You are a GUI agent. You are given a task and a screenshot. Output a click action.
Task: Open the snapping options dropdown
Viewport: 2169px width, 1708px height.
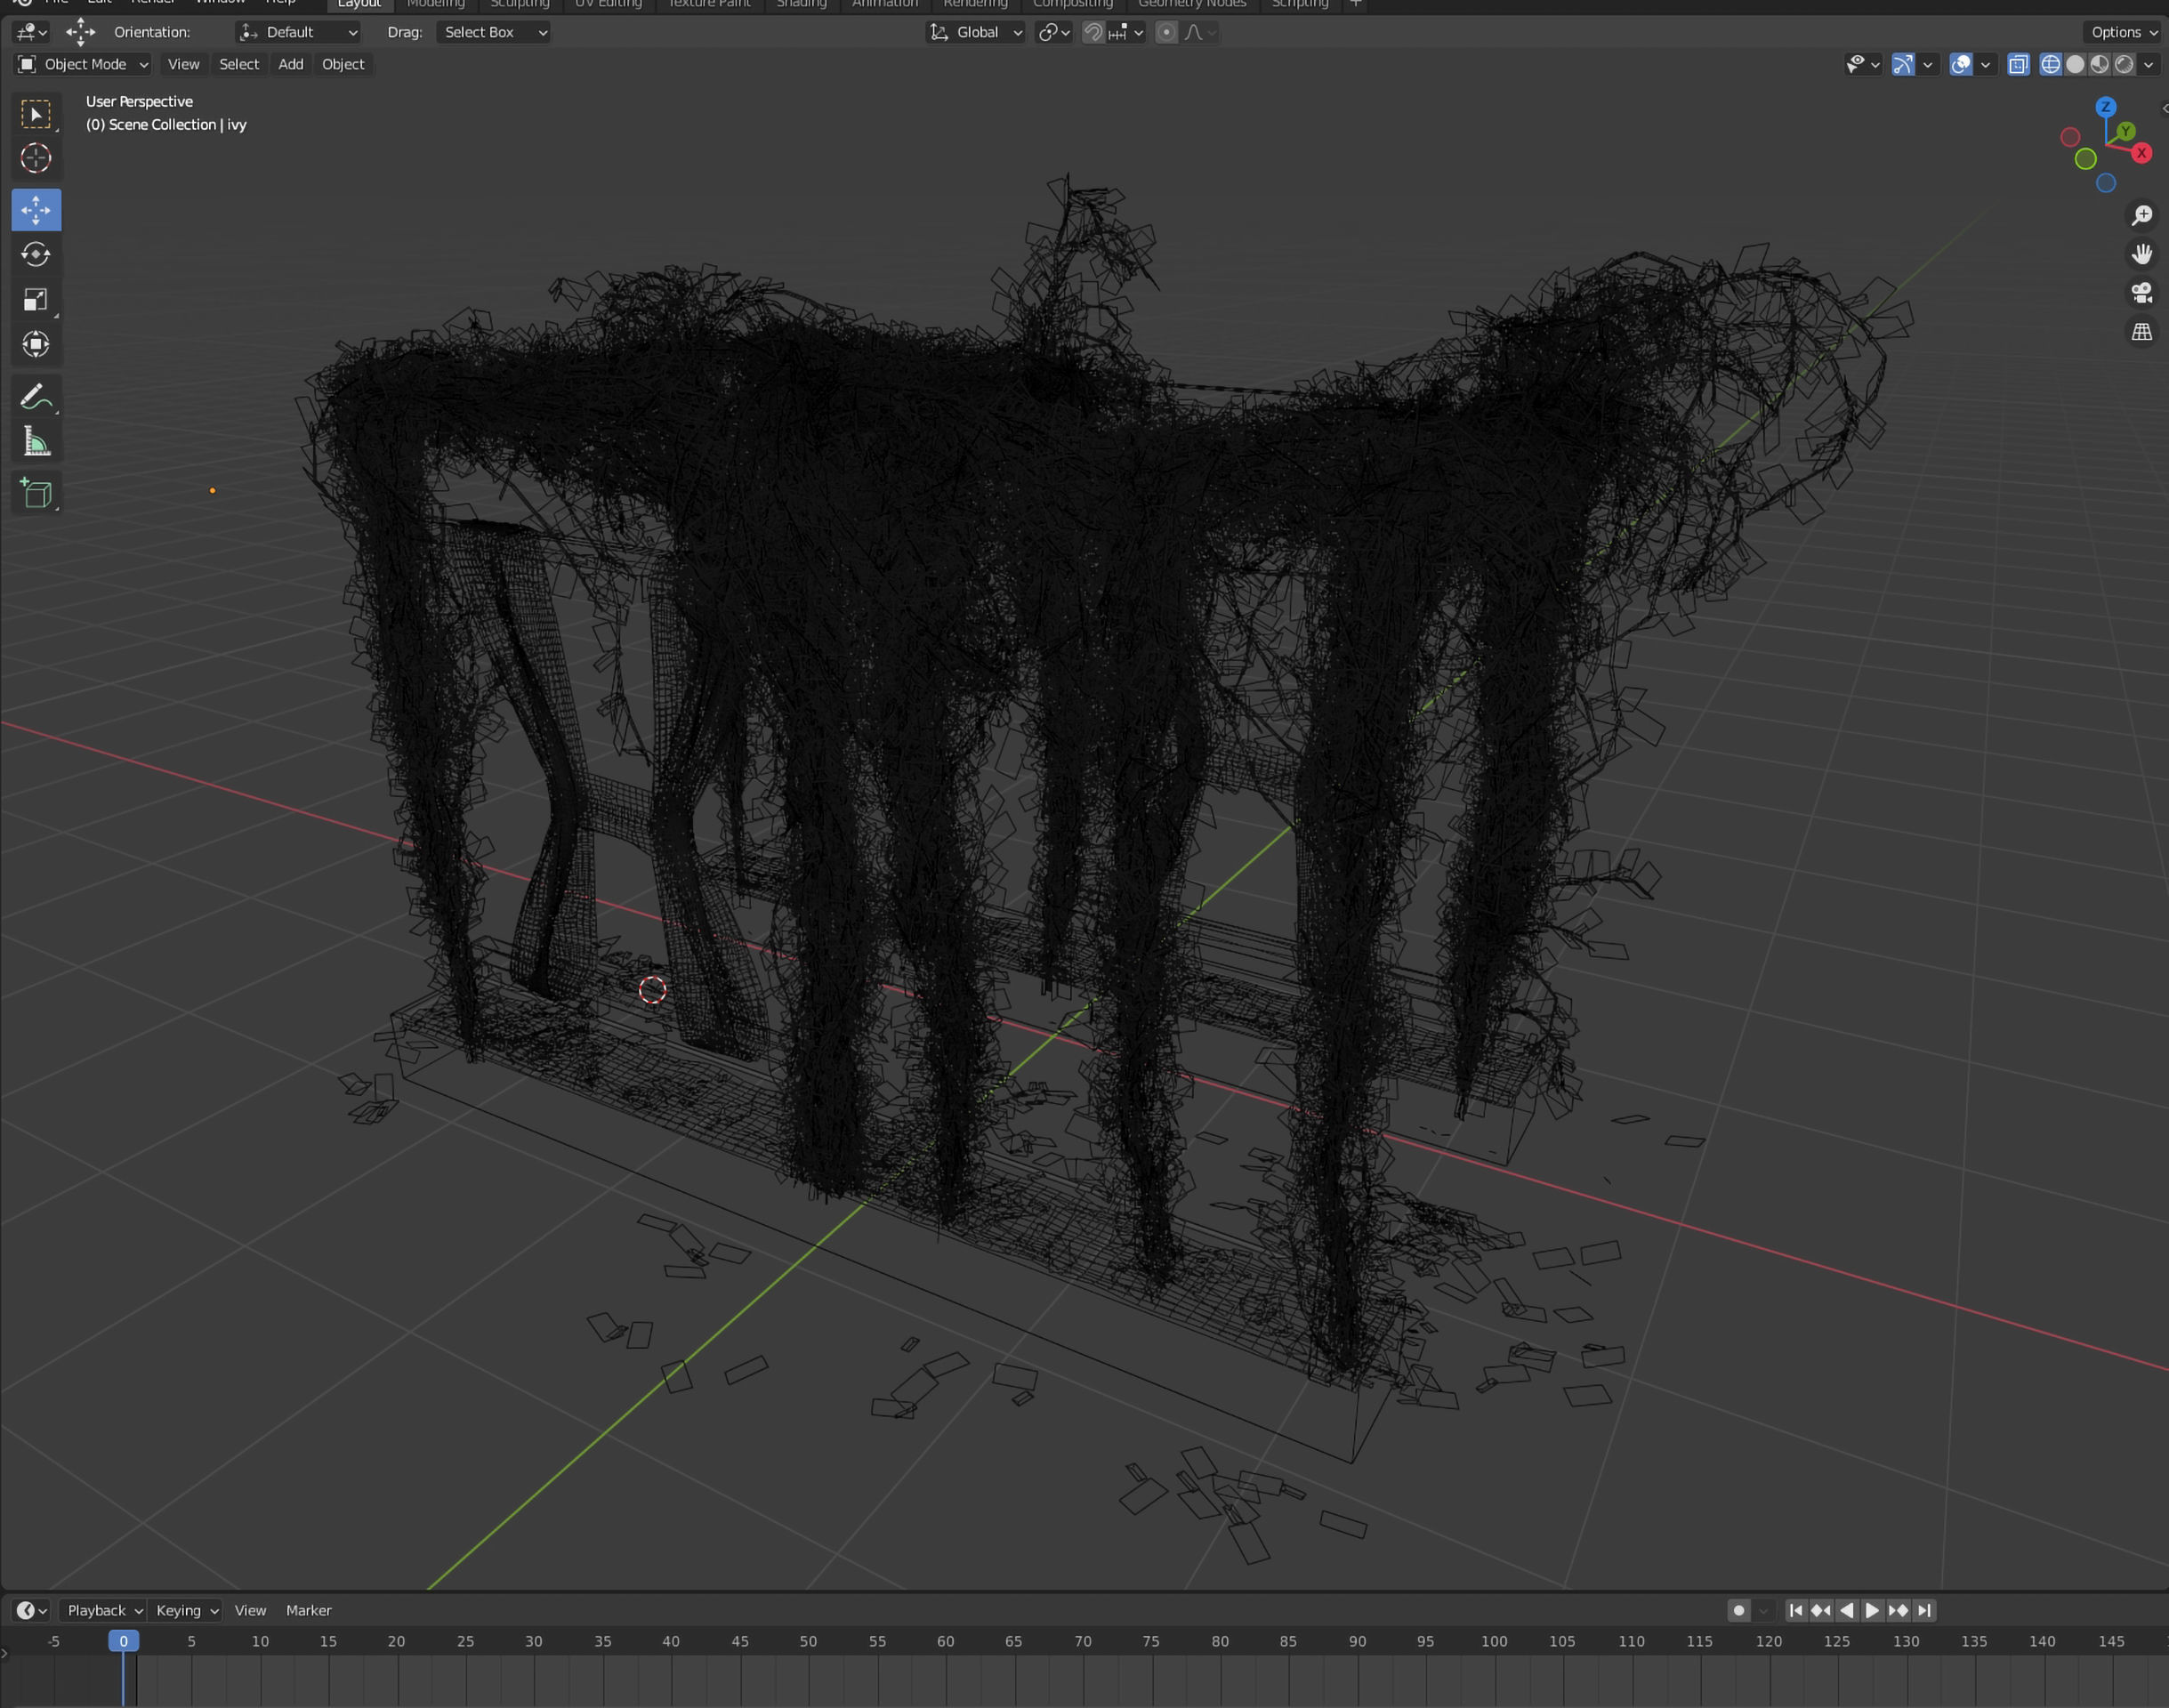pyautogui.click(x=1127, y=32)
